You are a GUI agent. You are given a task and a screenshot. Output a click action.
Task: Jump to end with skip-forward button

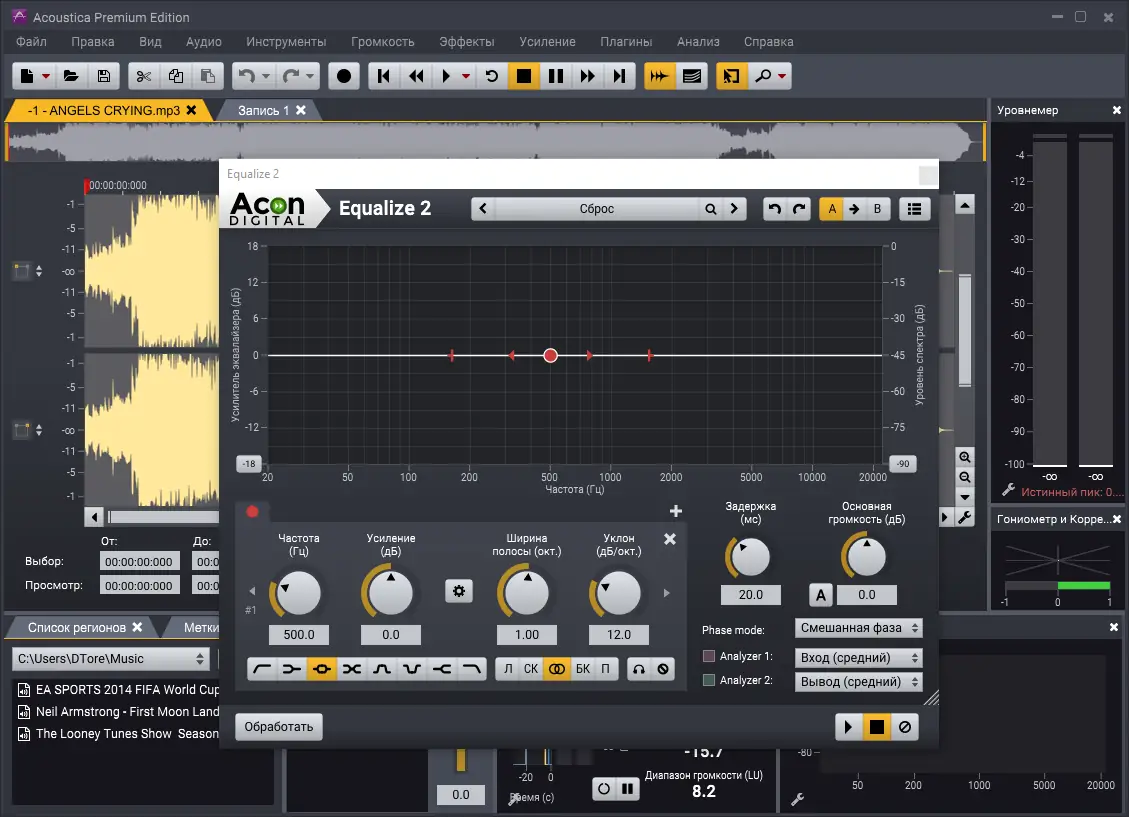(619, 76)
